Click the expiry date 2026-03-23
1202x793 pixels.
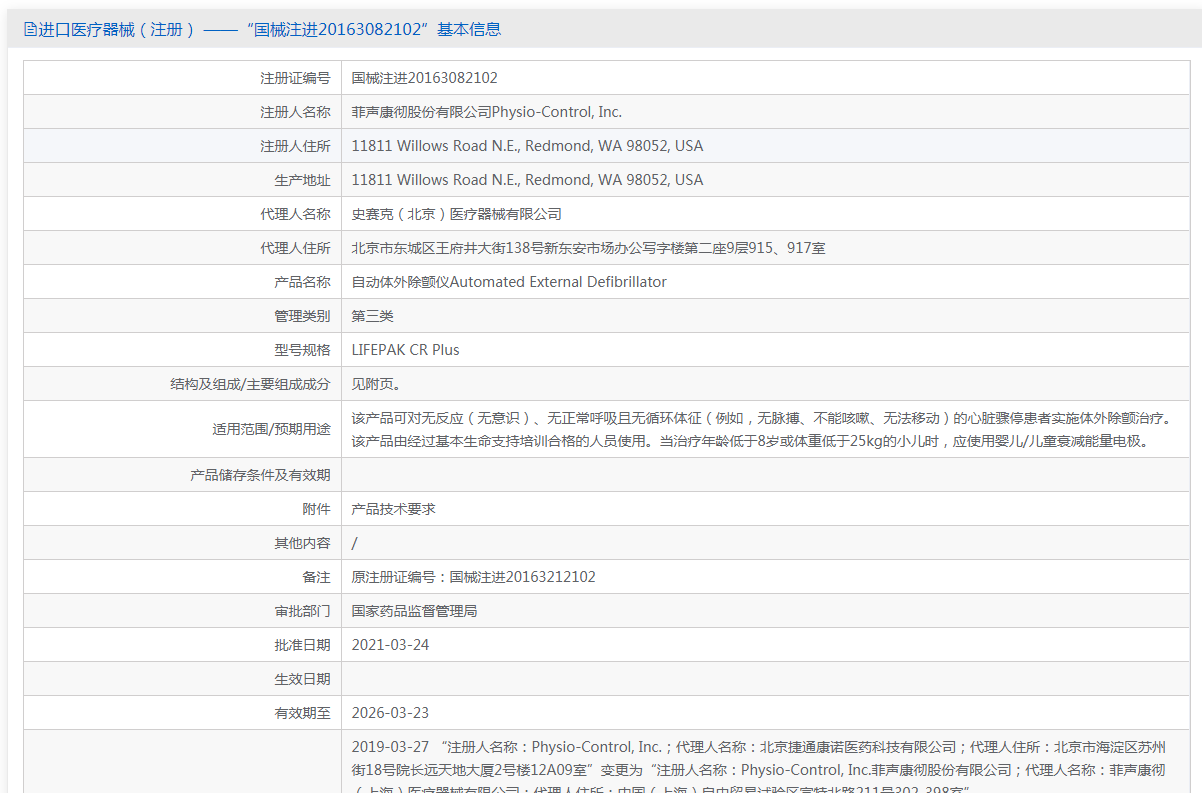coord(391,713)
